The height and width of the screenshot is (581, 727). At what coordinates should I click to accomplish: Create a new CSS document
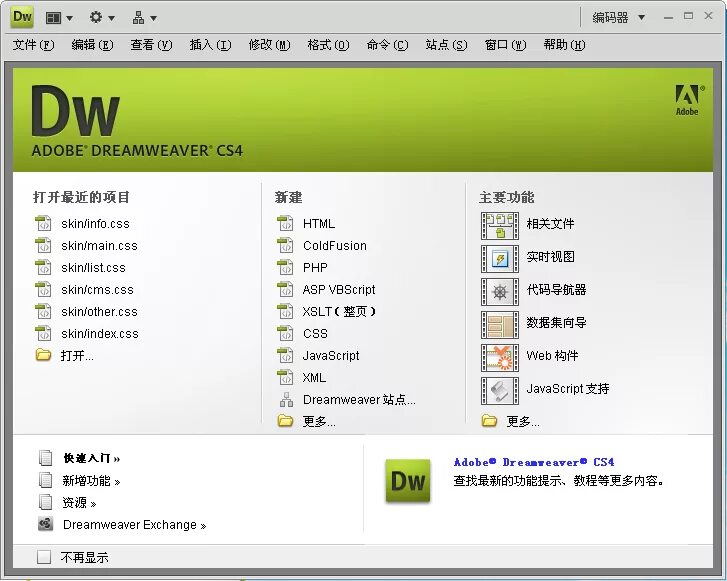(x=315, y=333)
